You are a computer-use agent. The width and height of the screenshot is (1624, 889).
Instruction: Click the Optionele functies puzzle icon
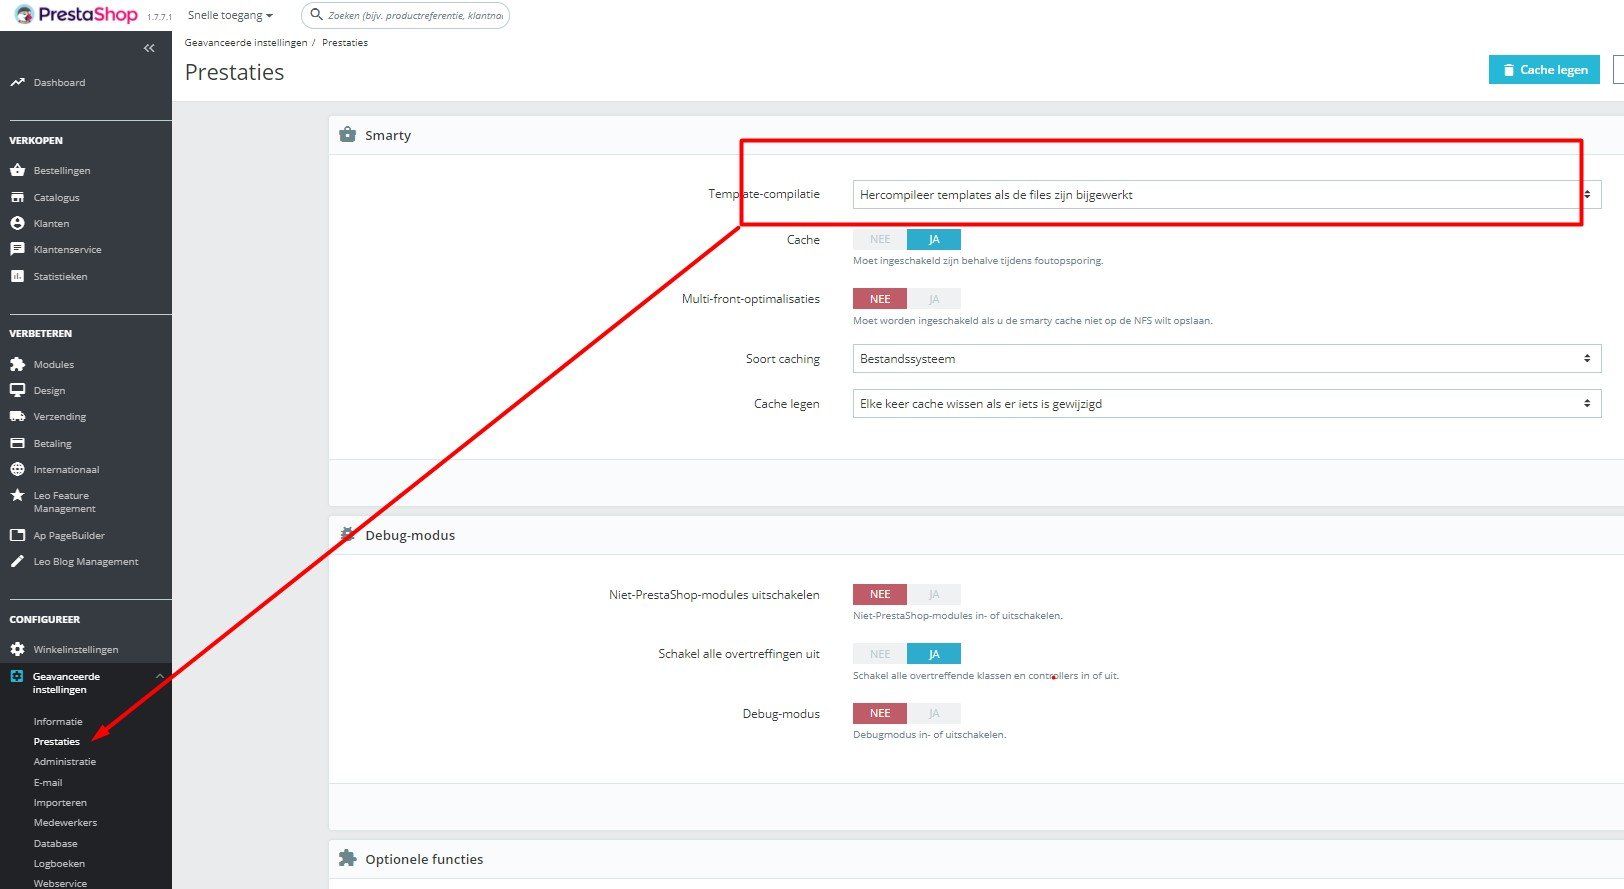pos(347,858)
